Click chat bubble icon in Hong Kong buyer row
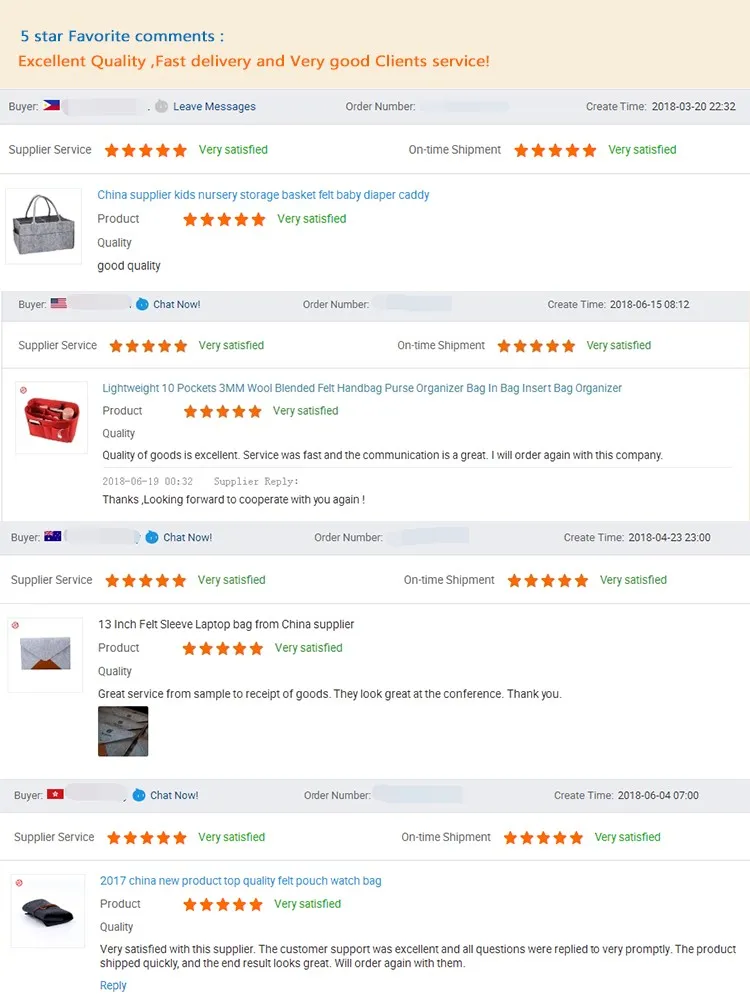The height and width of the screenshot is (1005, 750). pyautogui.click(x=139, y=795)
